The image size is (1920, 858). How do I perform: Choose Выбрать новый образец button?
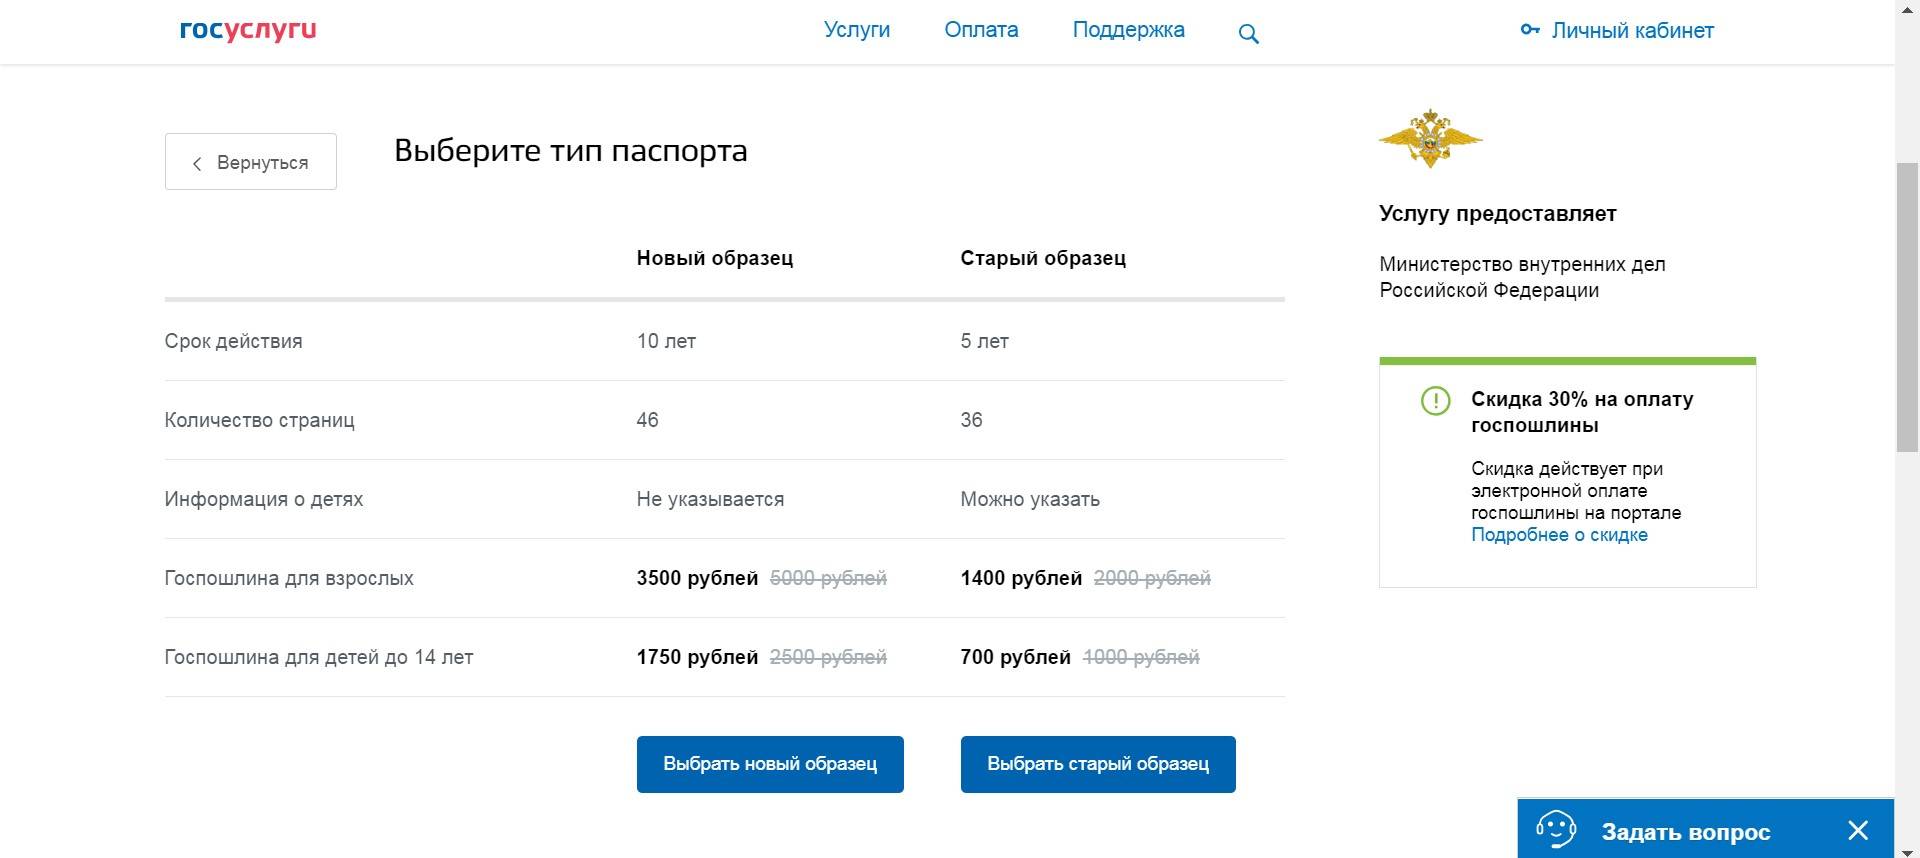click(x=770, y=764)
